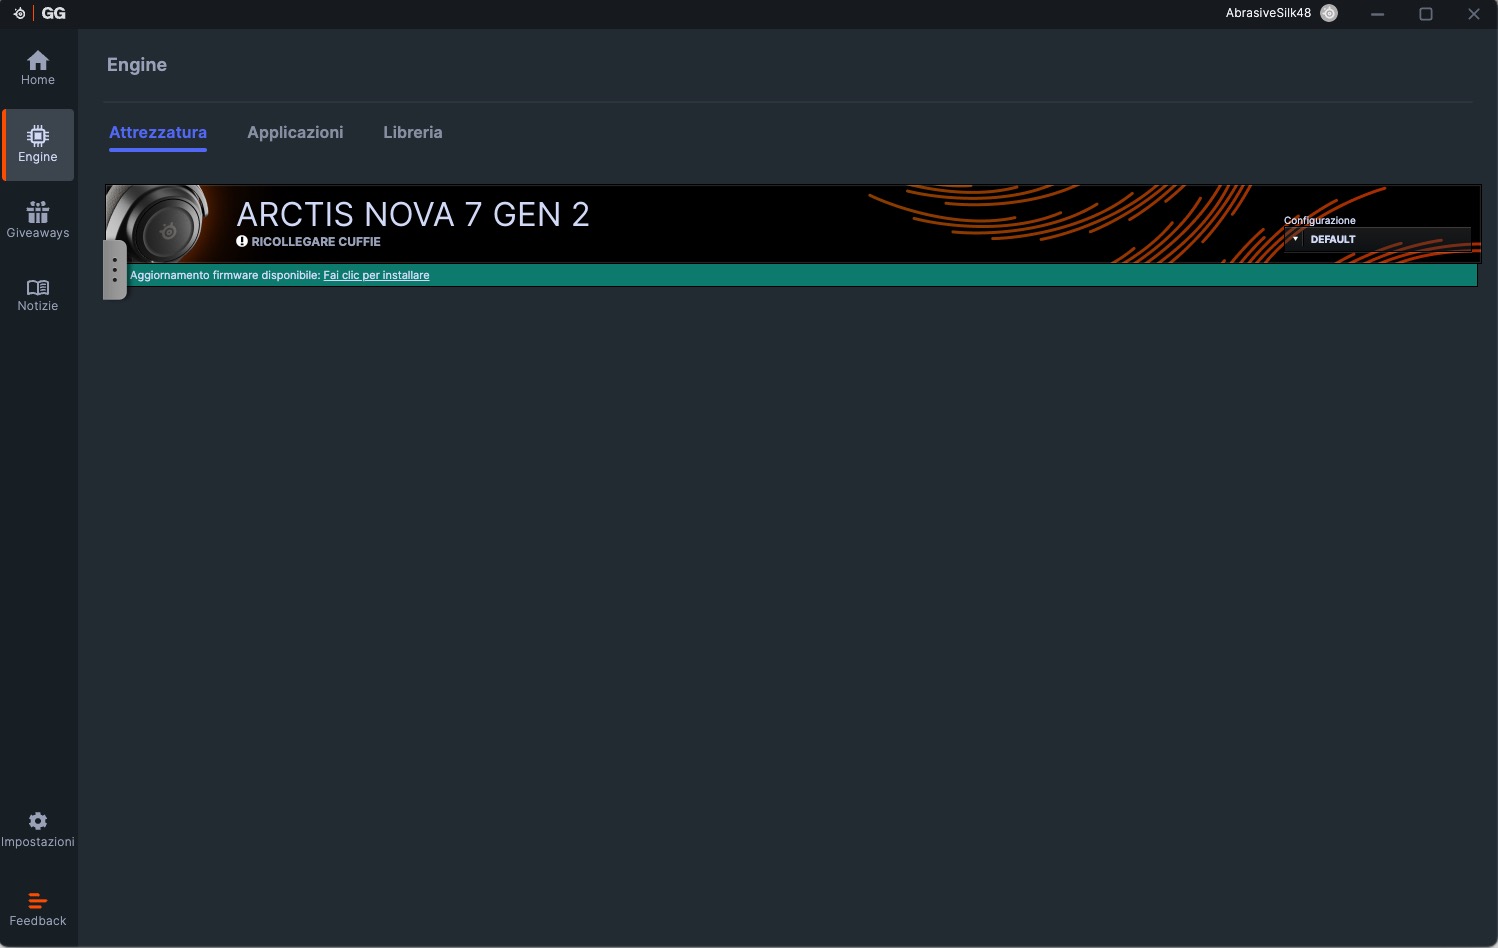The width and height of the screenshot is (1498, 948).
Task: Click the AbrasiveSilk48 username
Action: tap(1268, 13)
